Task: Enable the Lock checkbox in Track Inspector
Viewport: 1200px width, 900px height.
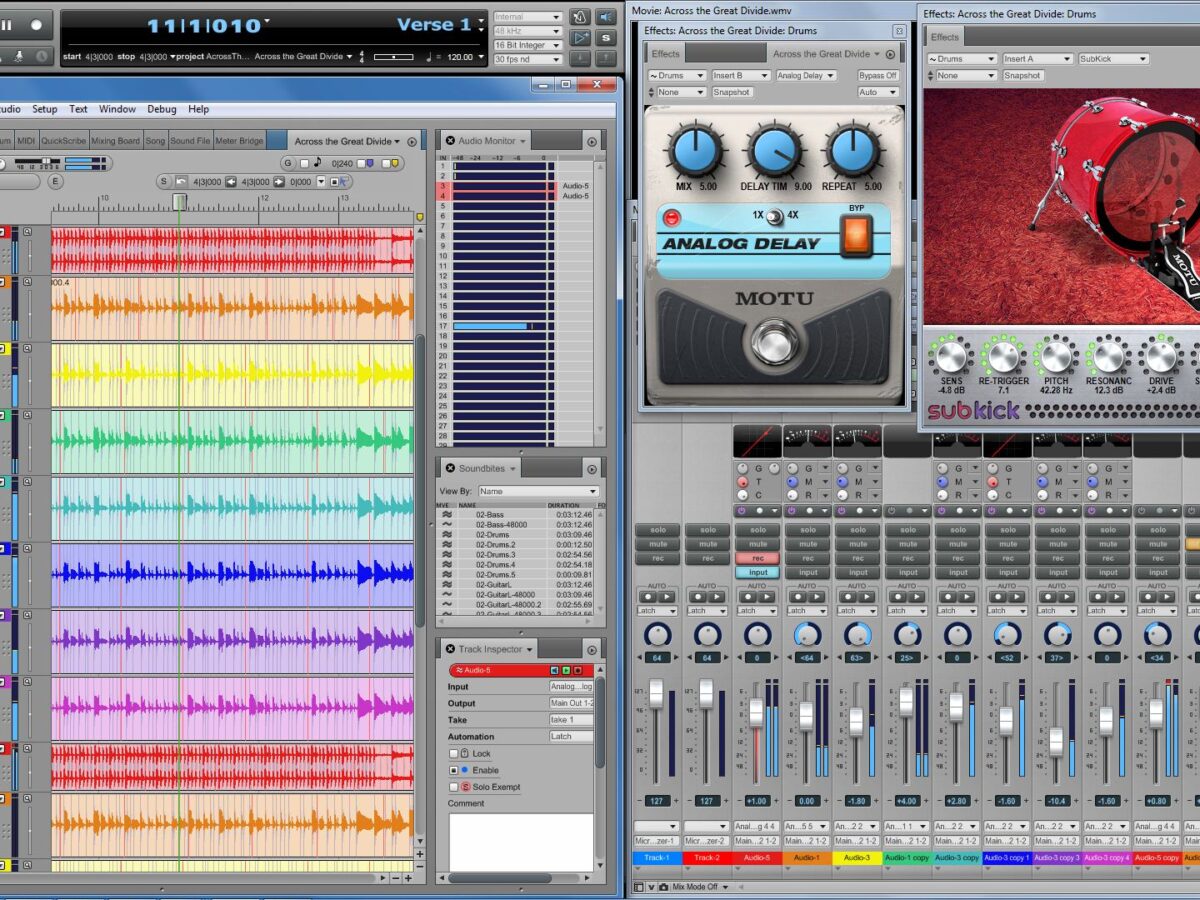Action: 454,753
